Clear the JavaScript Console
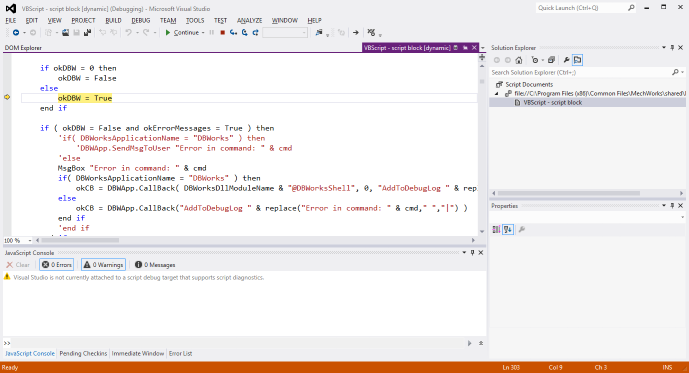 tap(18, 265)
